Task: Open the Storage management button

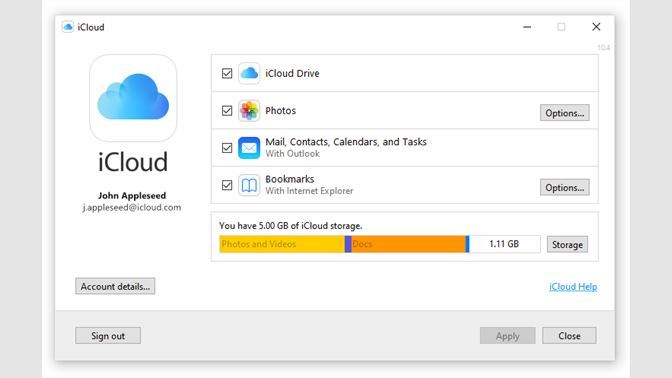Action: [567, 244]
